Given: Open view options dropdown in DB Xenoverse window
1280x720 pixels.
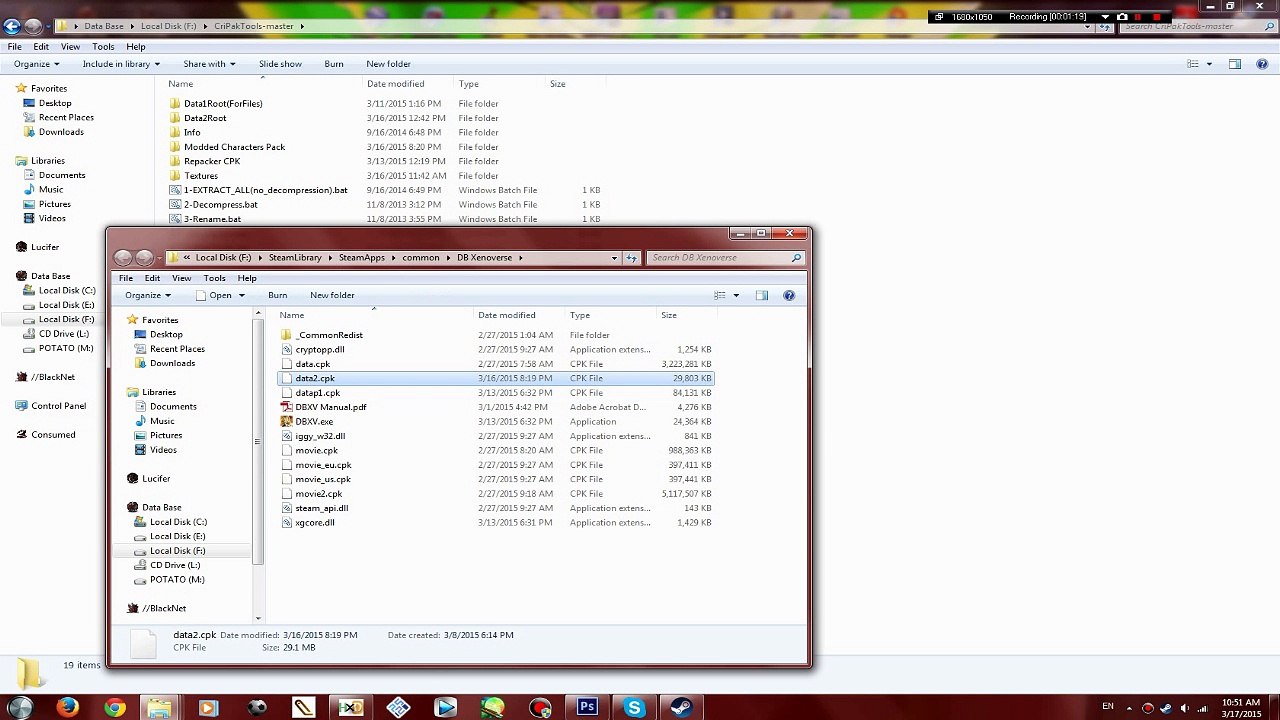Looking at the screenshot, I should click(736, 295).
